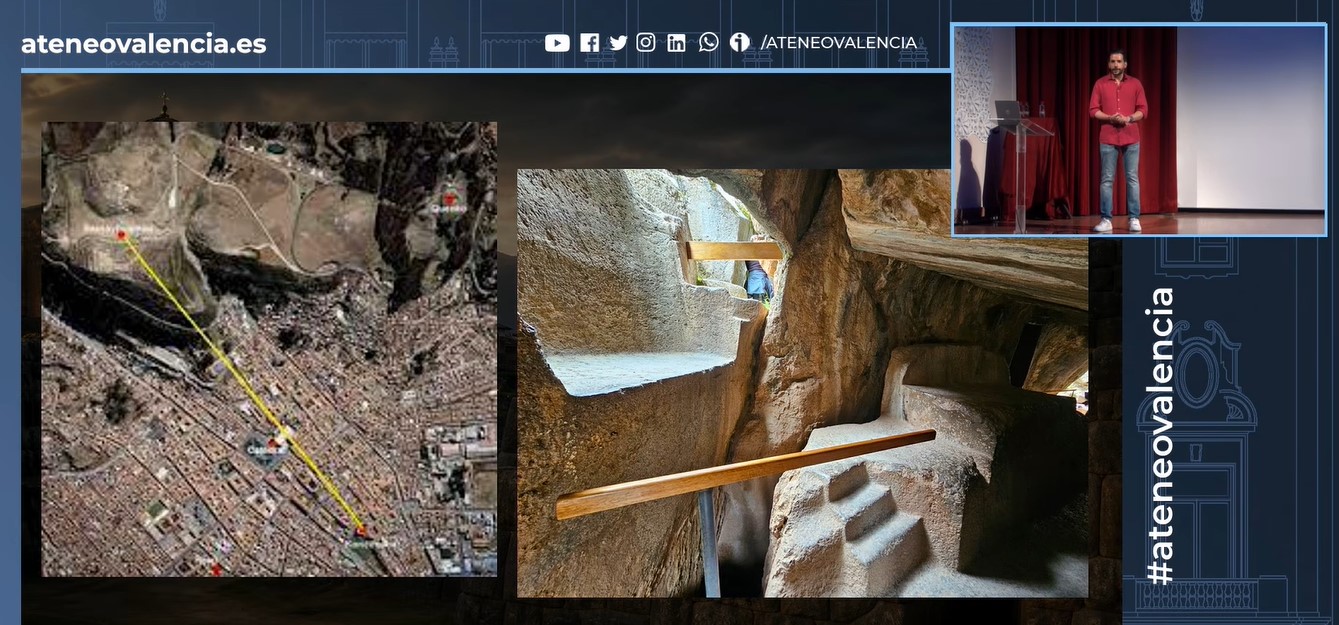Select the vertical #ateneovalencia hashtag
1339x625 pixels.
click(x=1160, y=436)
